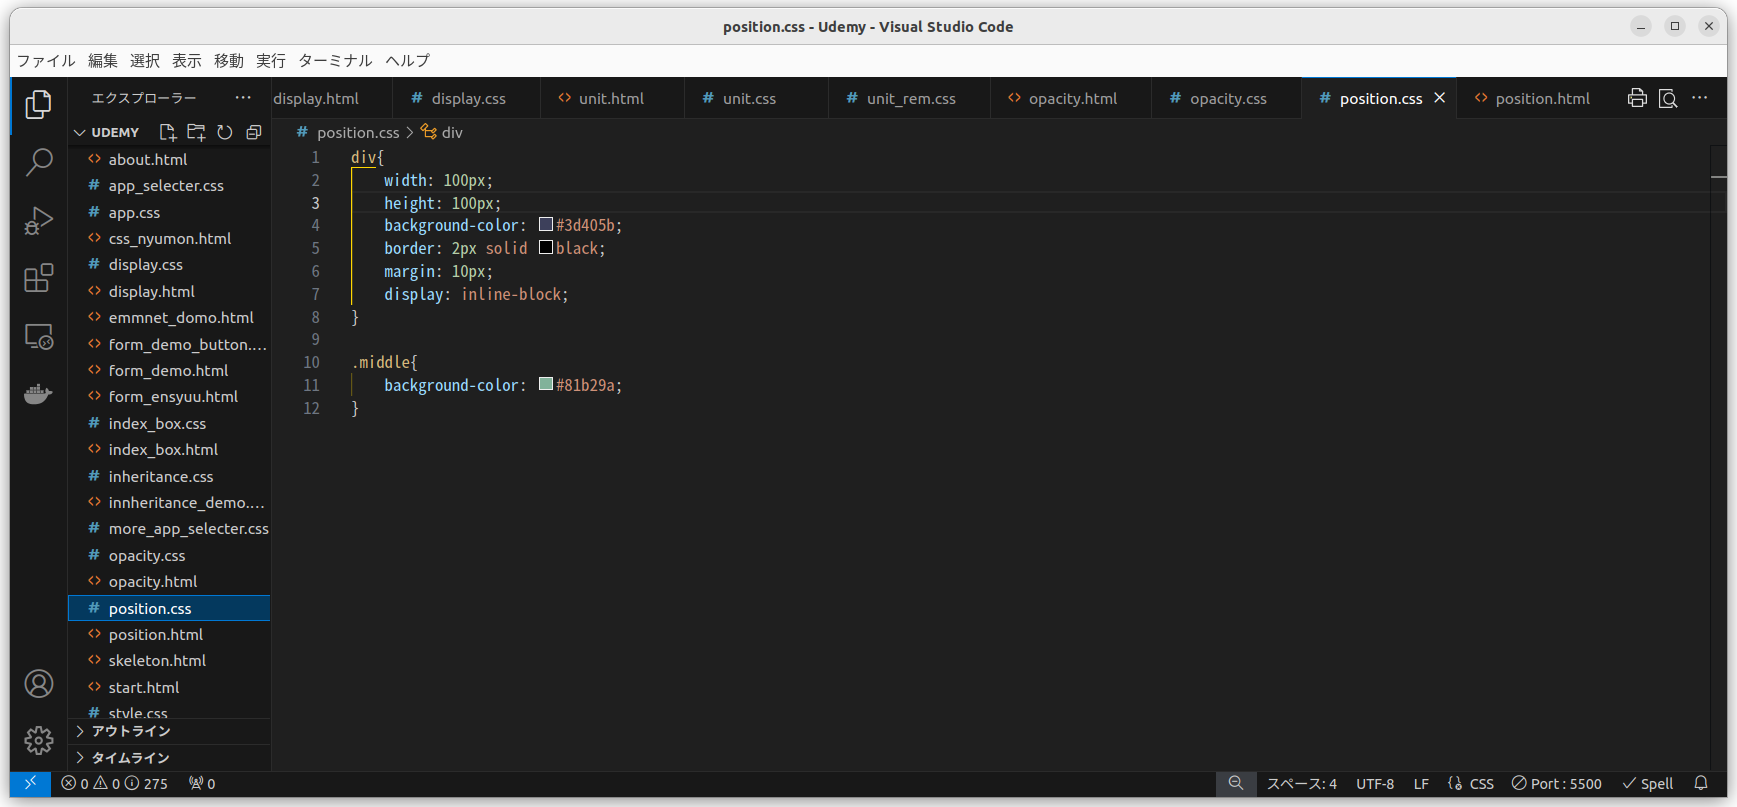This screenshot has width=1737, height=807.
Task: Open the Extensions view
Action: tap(38, 278)
